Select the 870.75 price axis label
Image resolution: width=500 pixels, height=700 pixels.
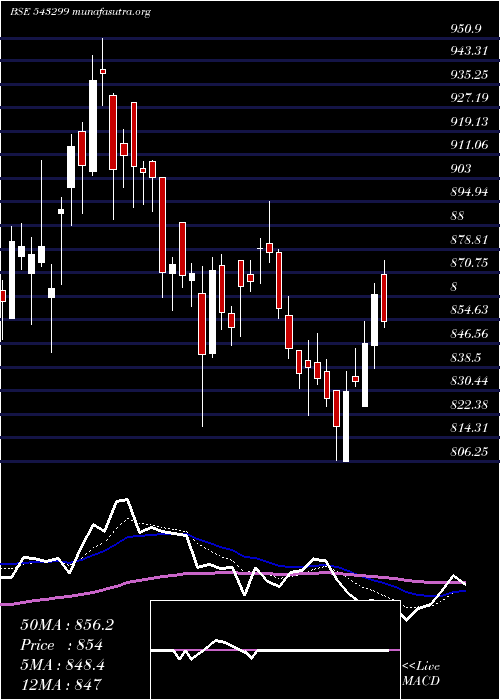(469, 263)
